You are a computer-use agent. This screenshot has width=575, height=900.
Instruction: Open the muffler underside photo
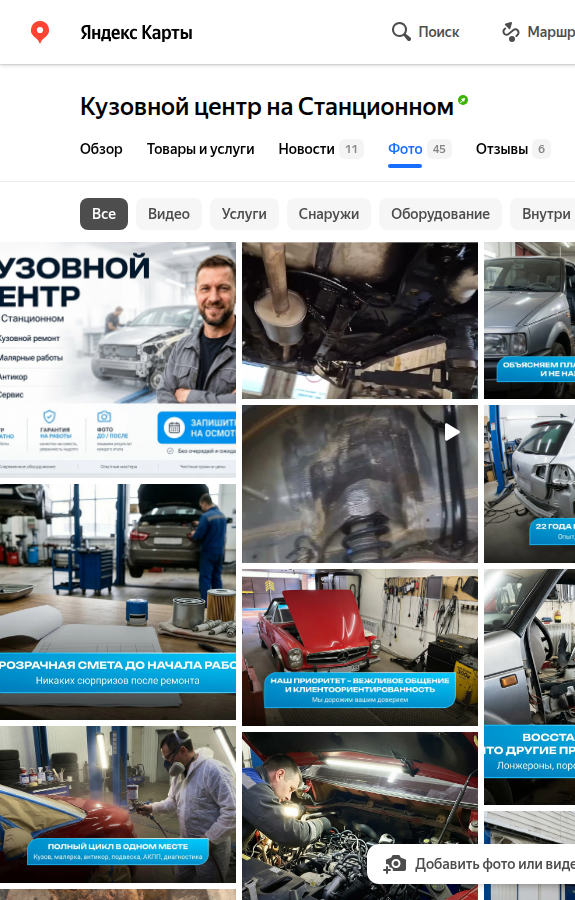[x=360, y=320]
